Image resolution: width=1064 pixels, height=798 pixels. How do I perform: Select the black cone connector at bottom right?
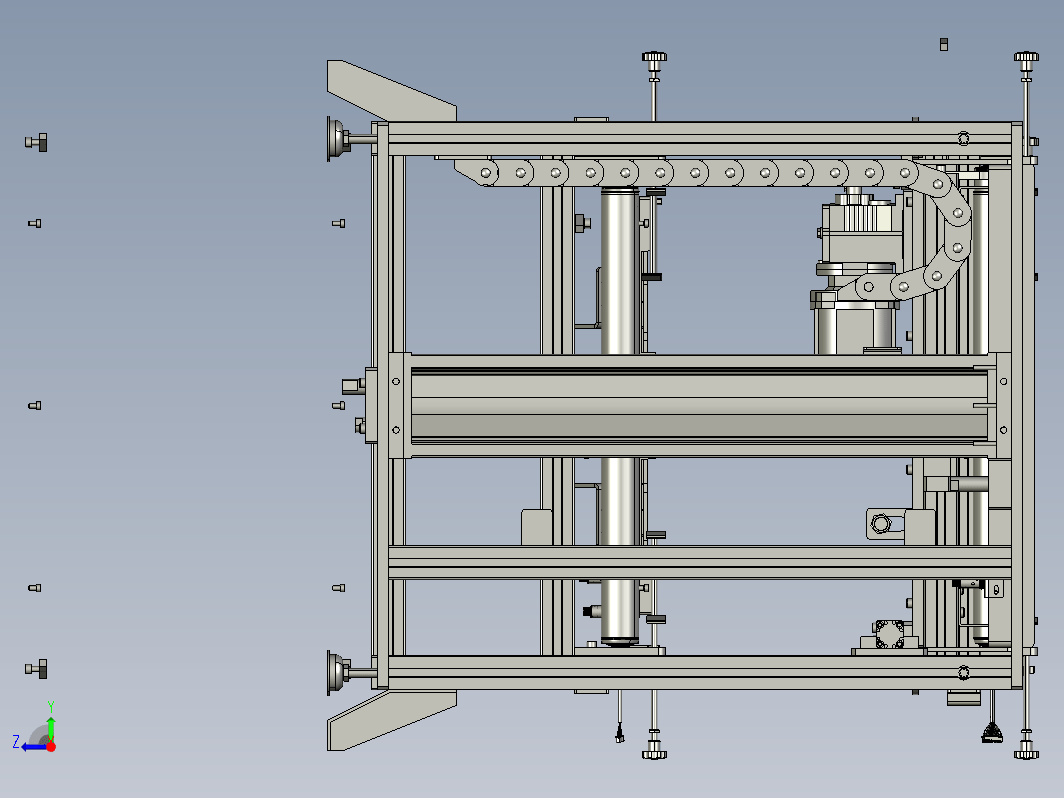pos(992,733)
